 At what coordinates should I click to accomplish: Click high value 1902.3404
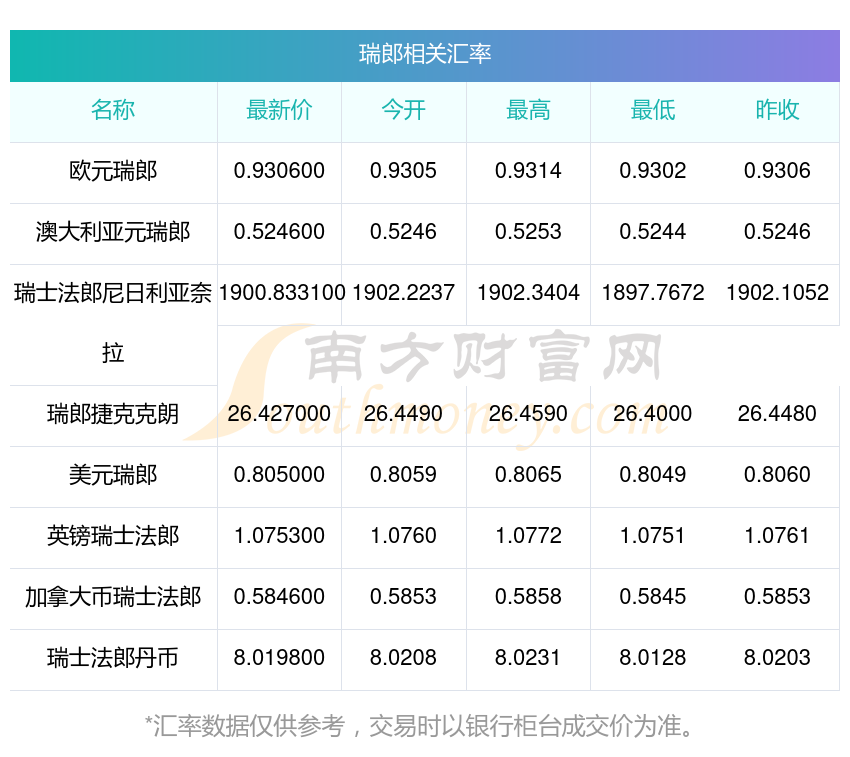click(528, 293)
